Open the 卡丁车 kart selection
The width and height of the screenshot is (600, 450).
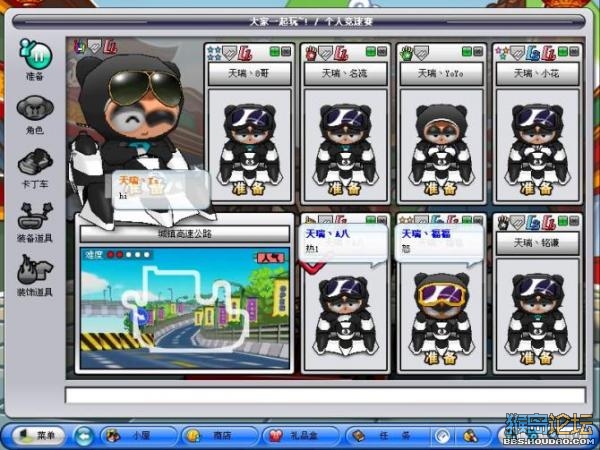(35, 168)
